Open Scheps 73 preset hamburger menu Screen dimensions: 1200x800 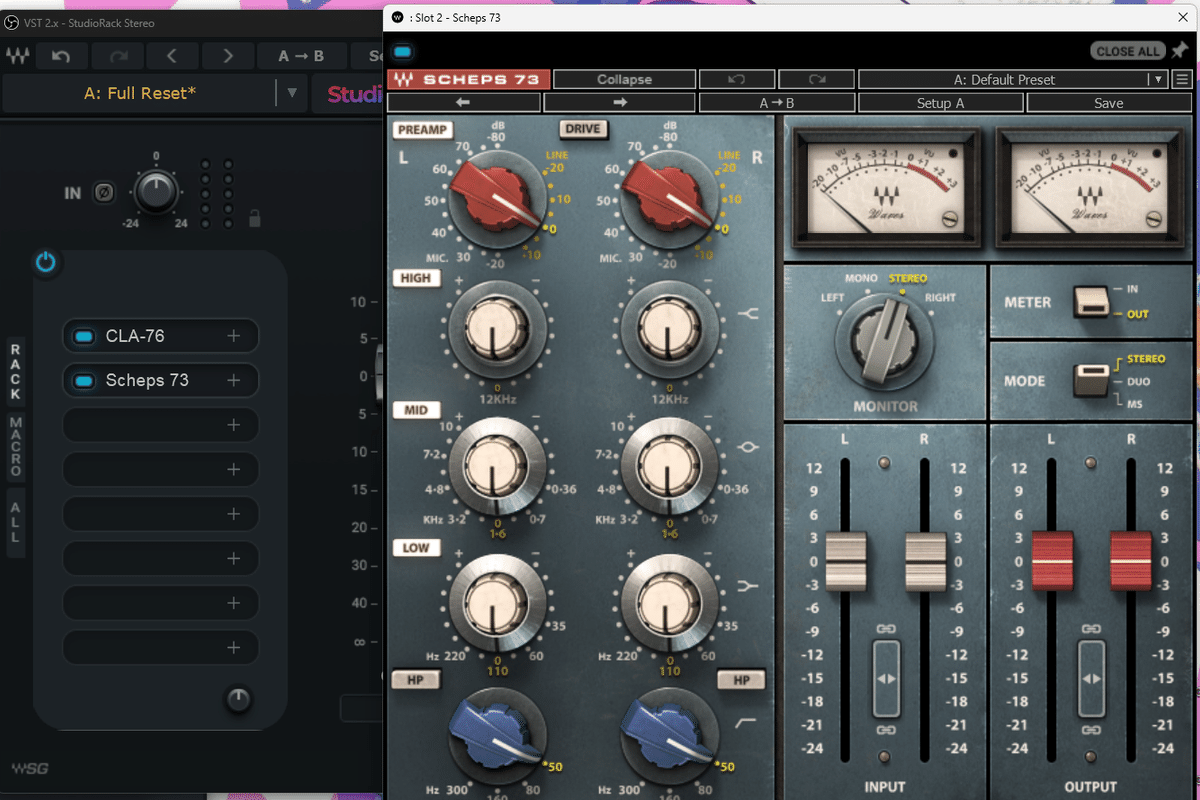click(x=1182, y=79)
